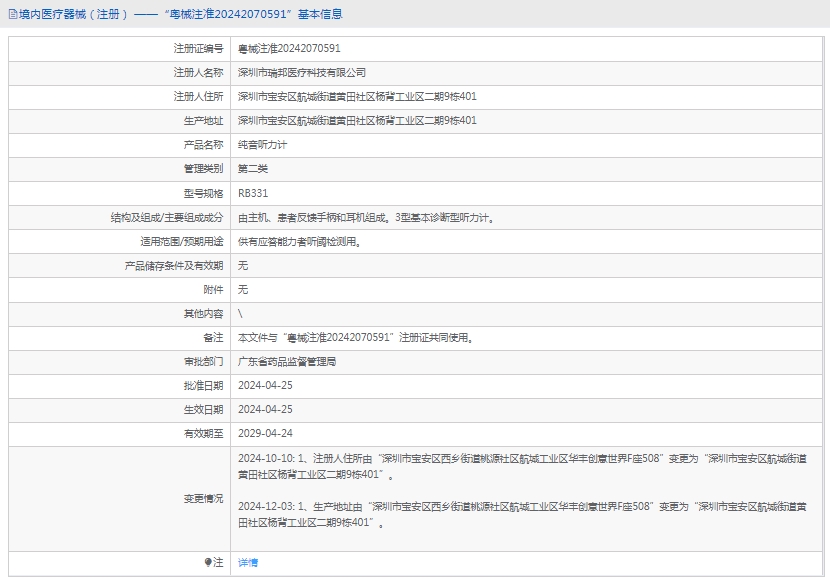Click approval department 广东省药品监督管理局
Viewport: 830px width, 580px height.
(x=287, y=362)
